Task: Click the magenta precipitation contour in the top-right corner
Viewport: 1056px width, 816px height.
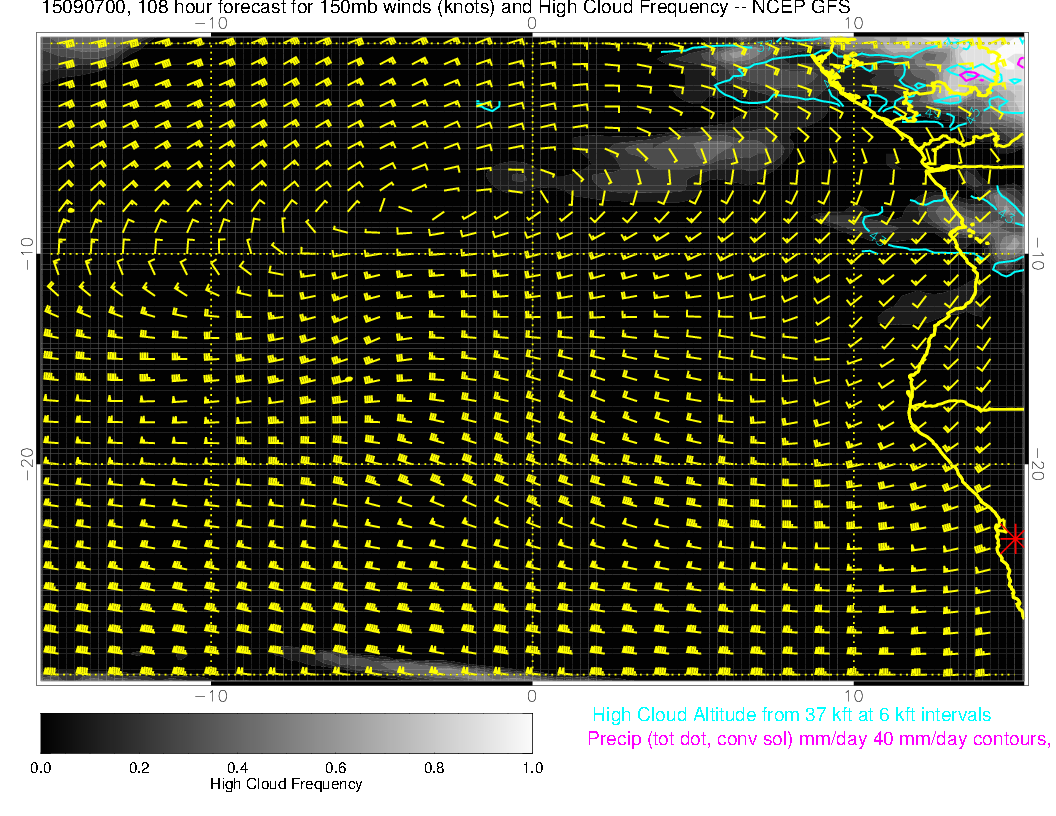Action: pyautogui.click(x=968, y=75)
